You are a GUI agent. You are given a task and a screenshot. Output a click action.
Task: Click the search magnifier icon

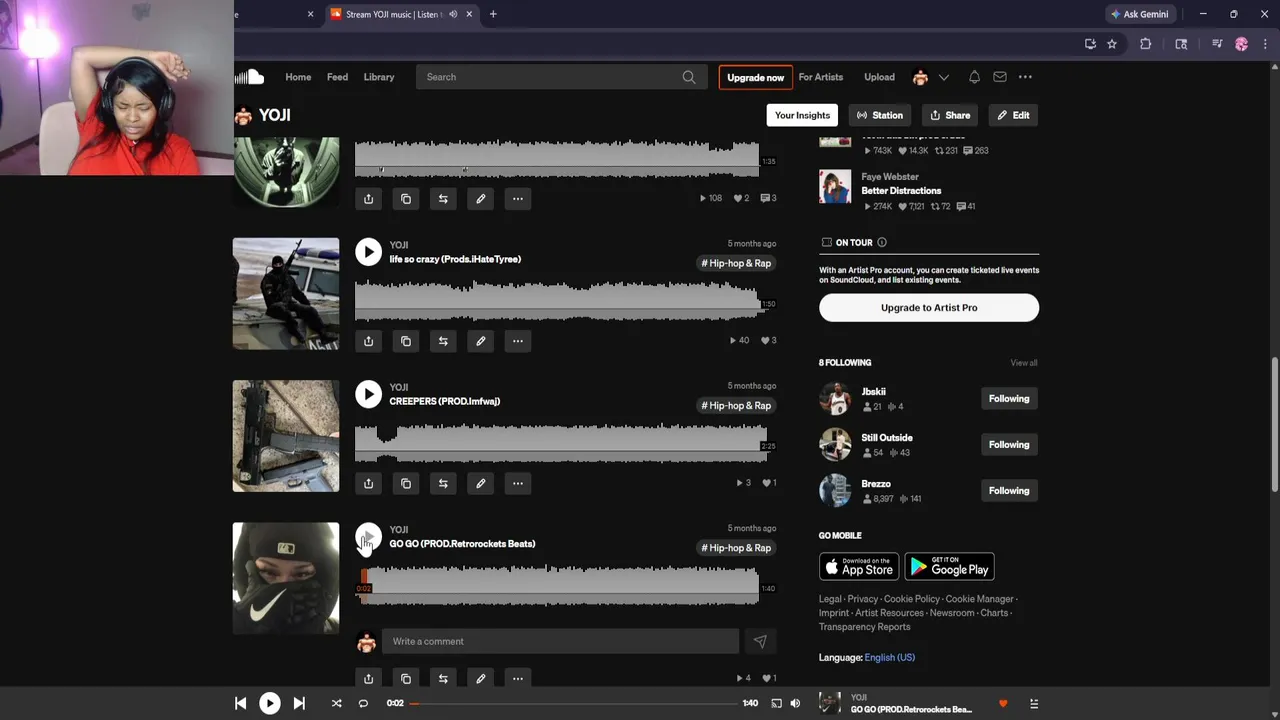(x=689, y=77)
